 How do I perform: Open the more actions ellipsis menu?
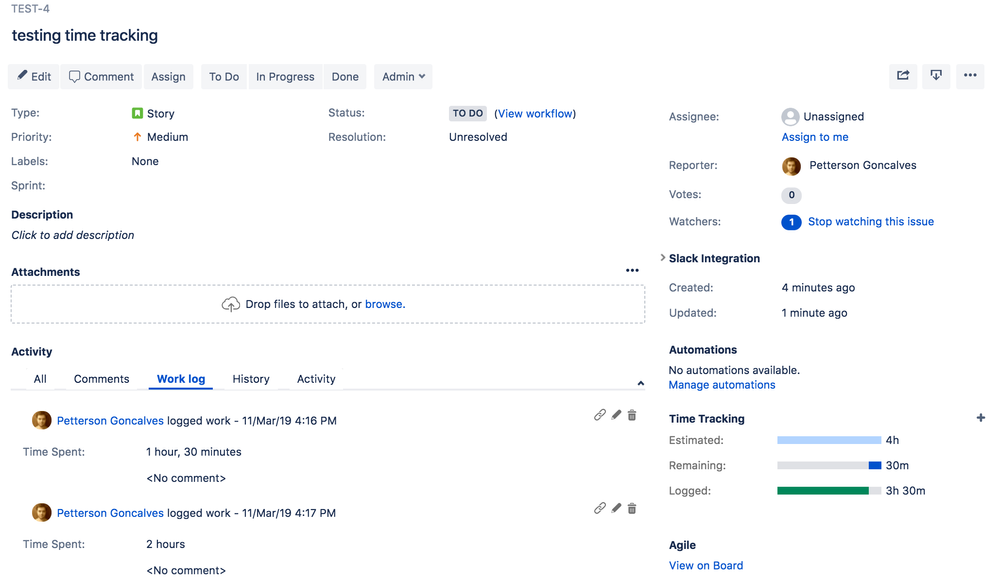[x=970, y=76]
